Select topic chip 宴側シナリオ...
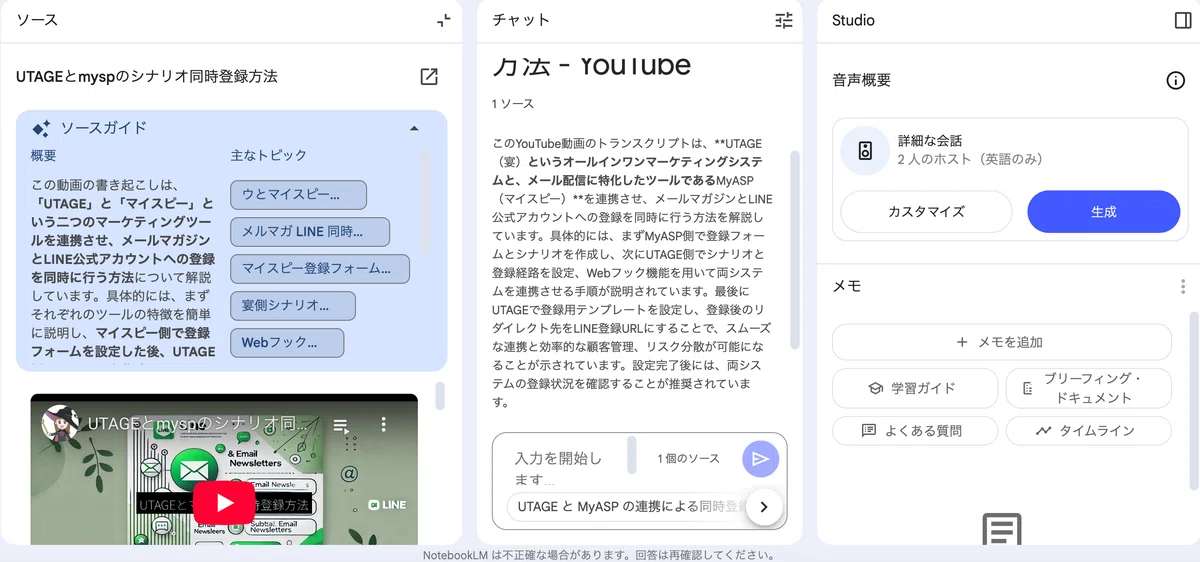Screen dimensions: 1200x562 [293, 305]
